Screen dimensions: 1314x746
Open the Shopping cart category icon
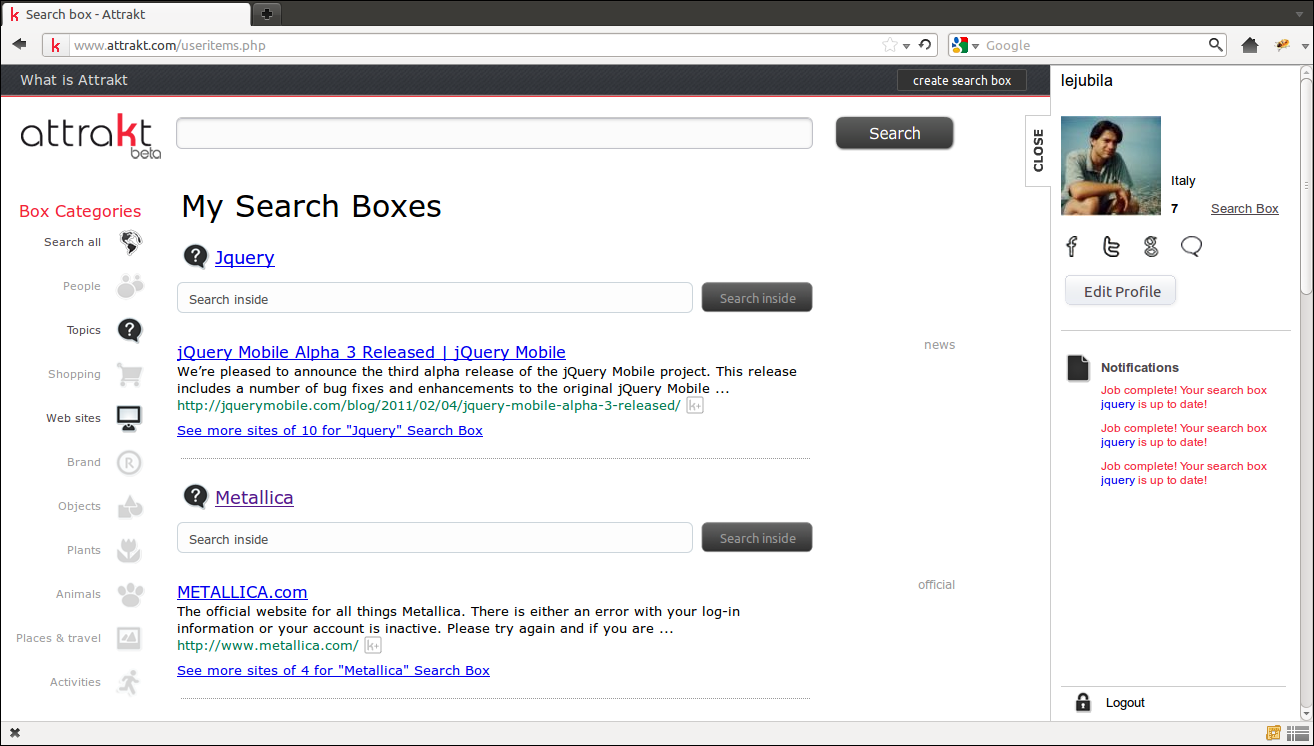[x=129, y=374]
